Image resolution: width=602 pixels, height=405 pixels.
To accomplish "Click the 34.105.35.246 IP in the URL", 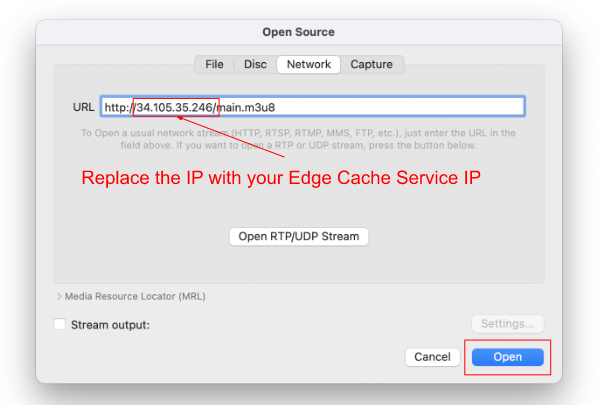I will point(175,106).
